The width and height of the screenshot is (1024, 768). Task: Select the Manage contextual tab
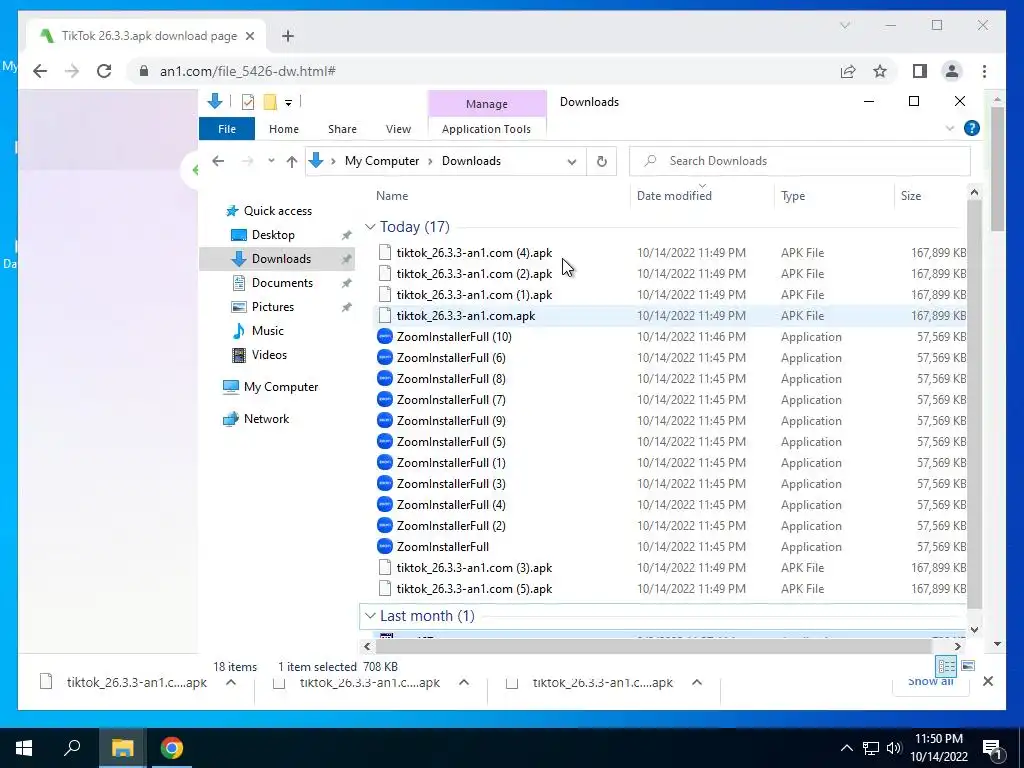click(x=487, y=104)
